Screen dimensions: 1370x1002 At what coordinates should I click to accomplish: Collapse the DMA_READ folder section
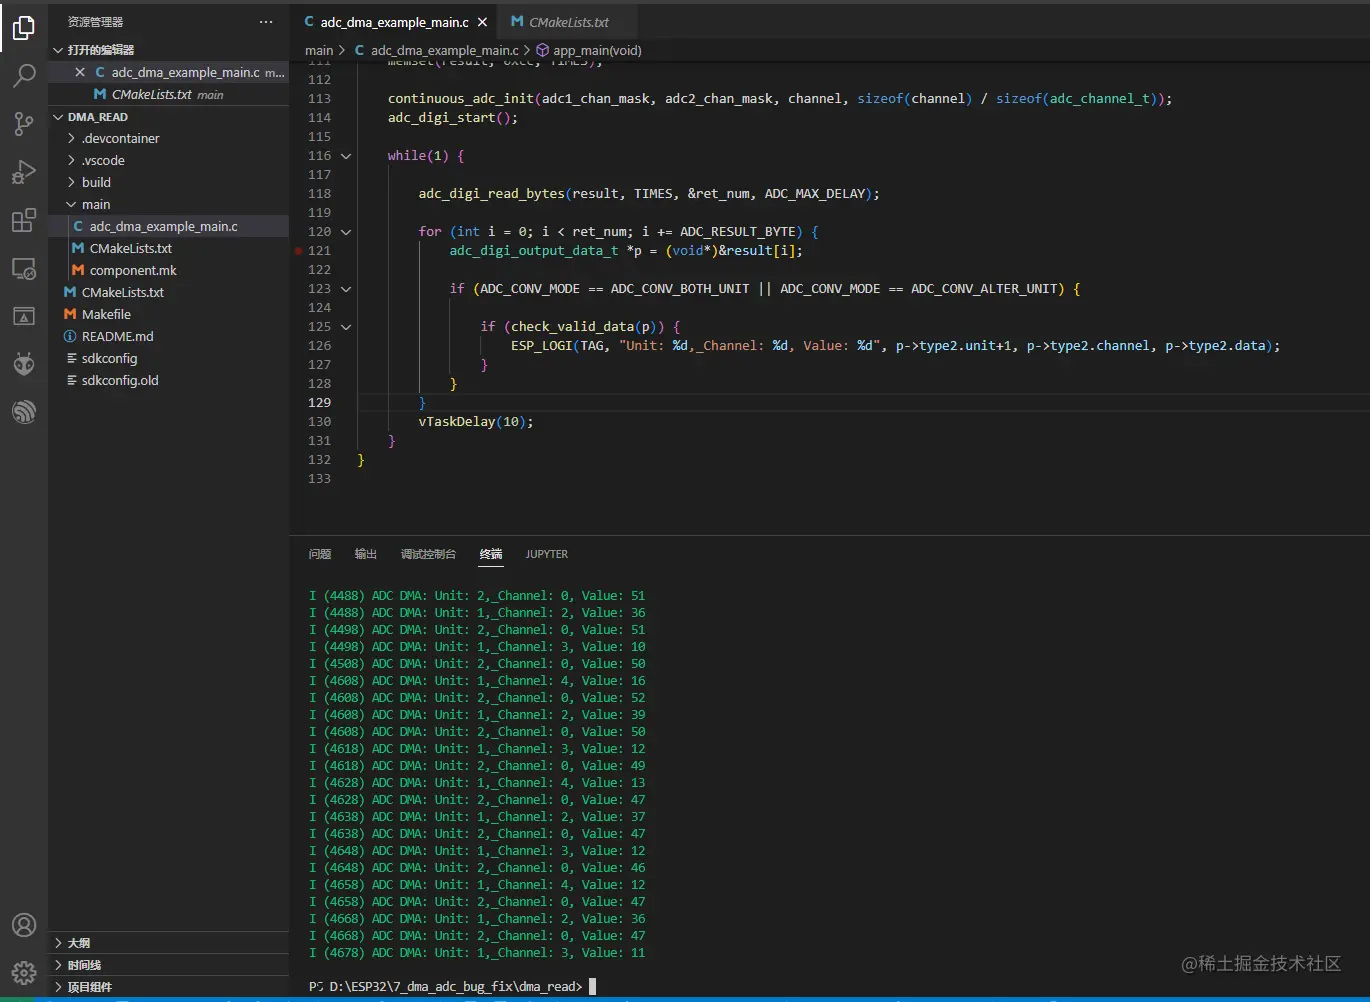click(x=169, y=117)
